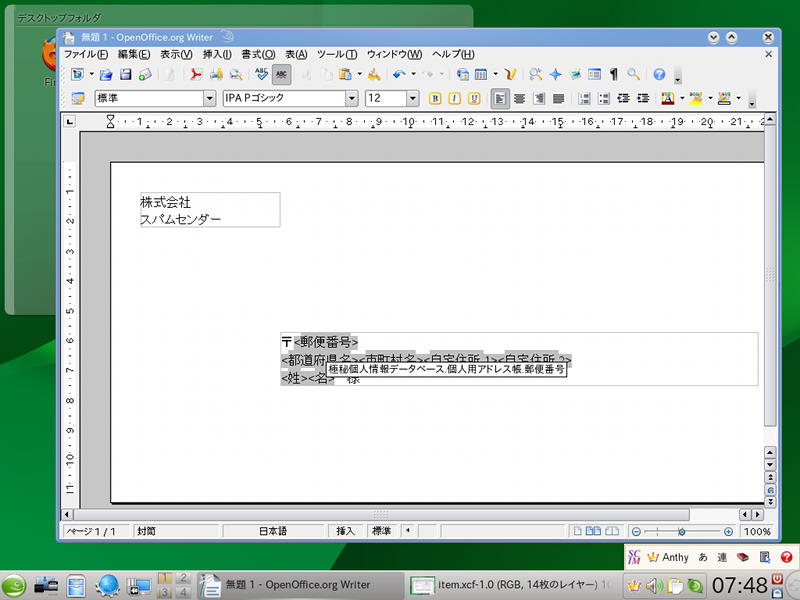Click the zoom slider in status bar
800x600 pixels.
coord(682,531)
